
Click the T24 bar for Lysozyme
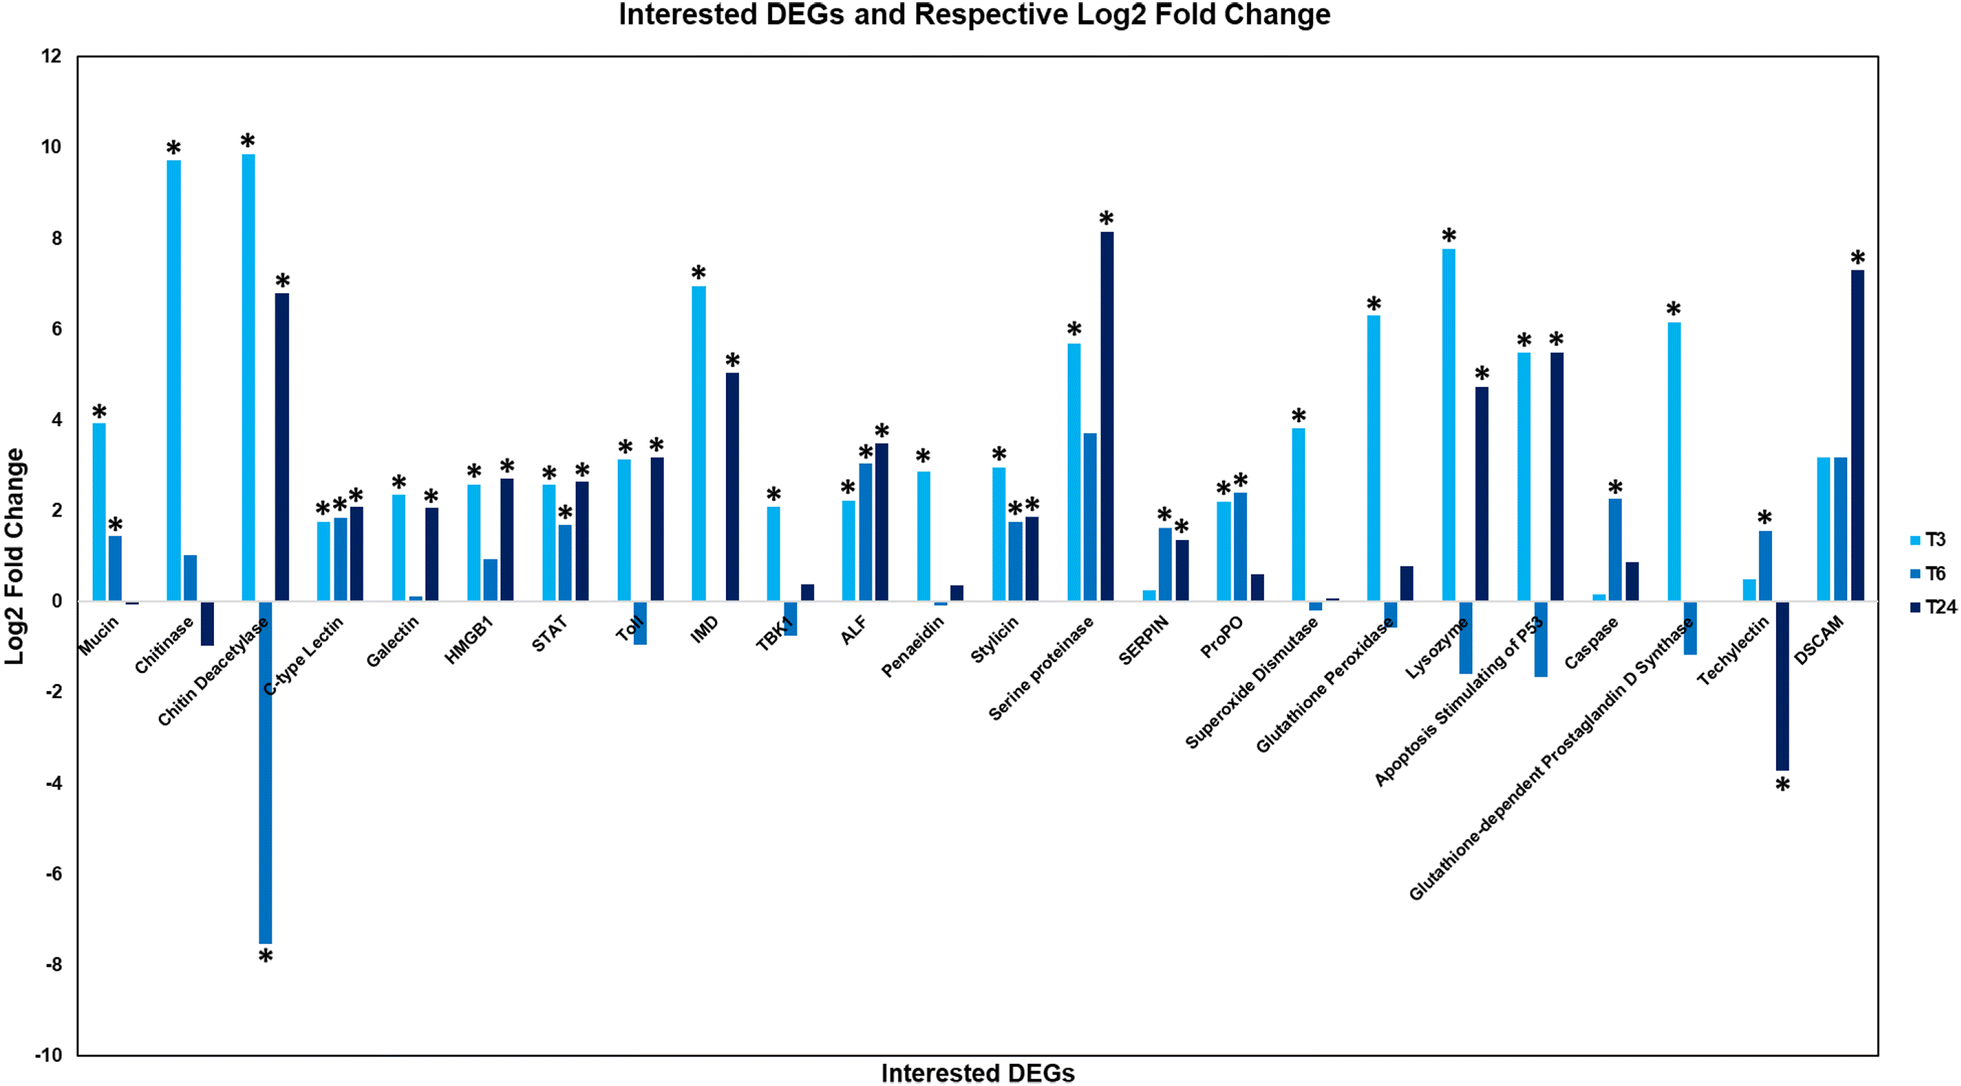[x=1482, y=494]
